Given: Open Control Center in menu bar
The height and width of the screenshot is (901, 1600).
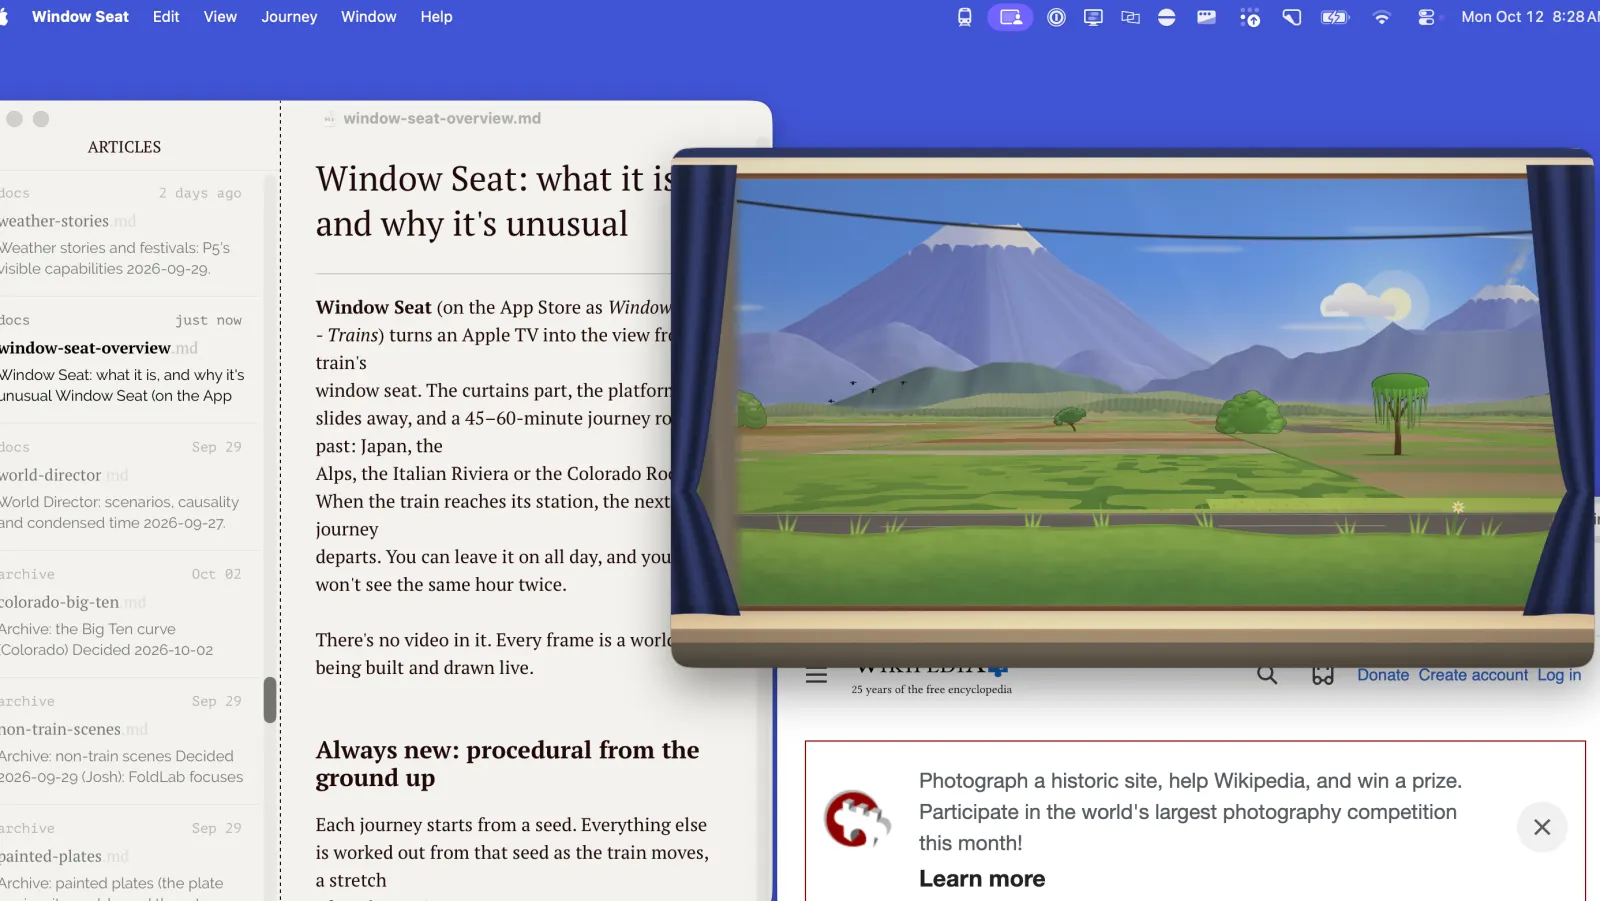Looking at the screenshot, I should 1426,17.
